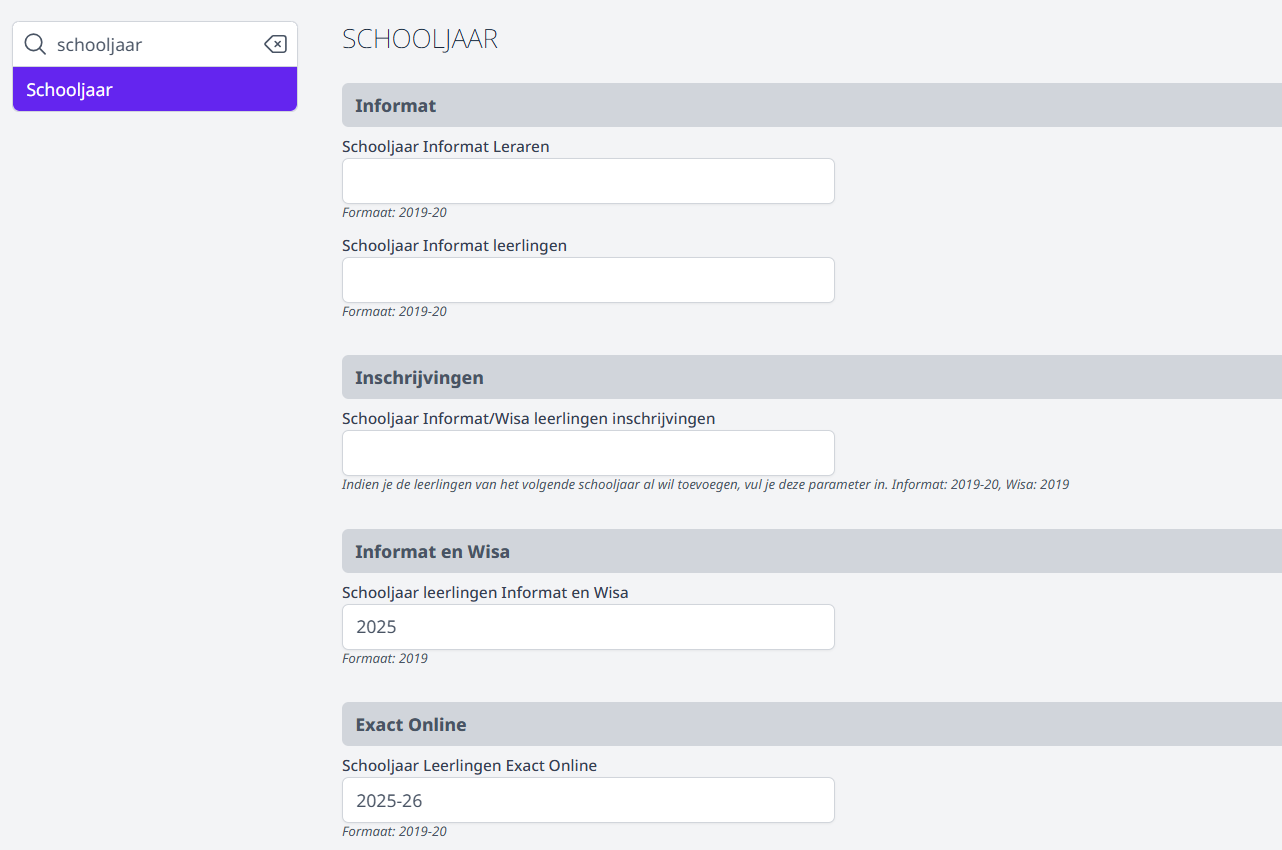Click the magnifying glass search icon

(35, 44)
